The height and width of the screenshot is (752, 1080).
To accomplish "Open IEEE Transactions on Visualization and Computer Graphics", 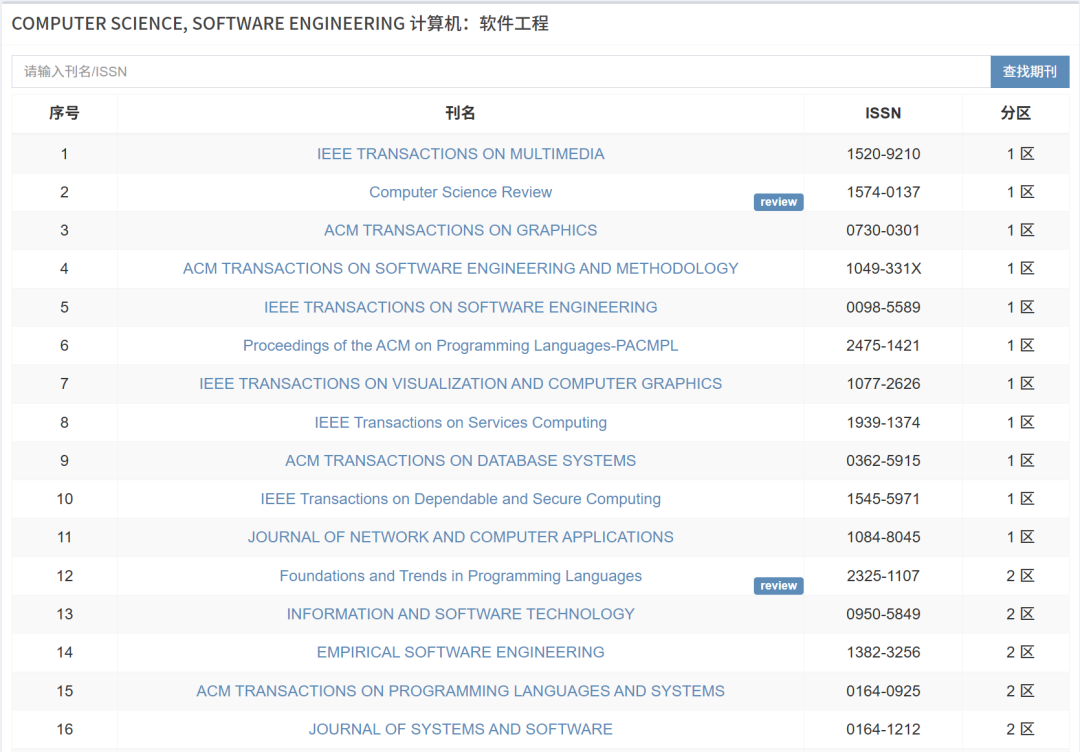I will coord(460,384).
